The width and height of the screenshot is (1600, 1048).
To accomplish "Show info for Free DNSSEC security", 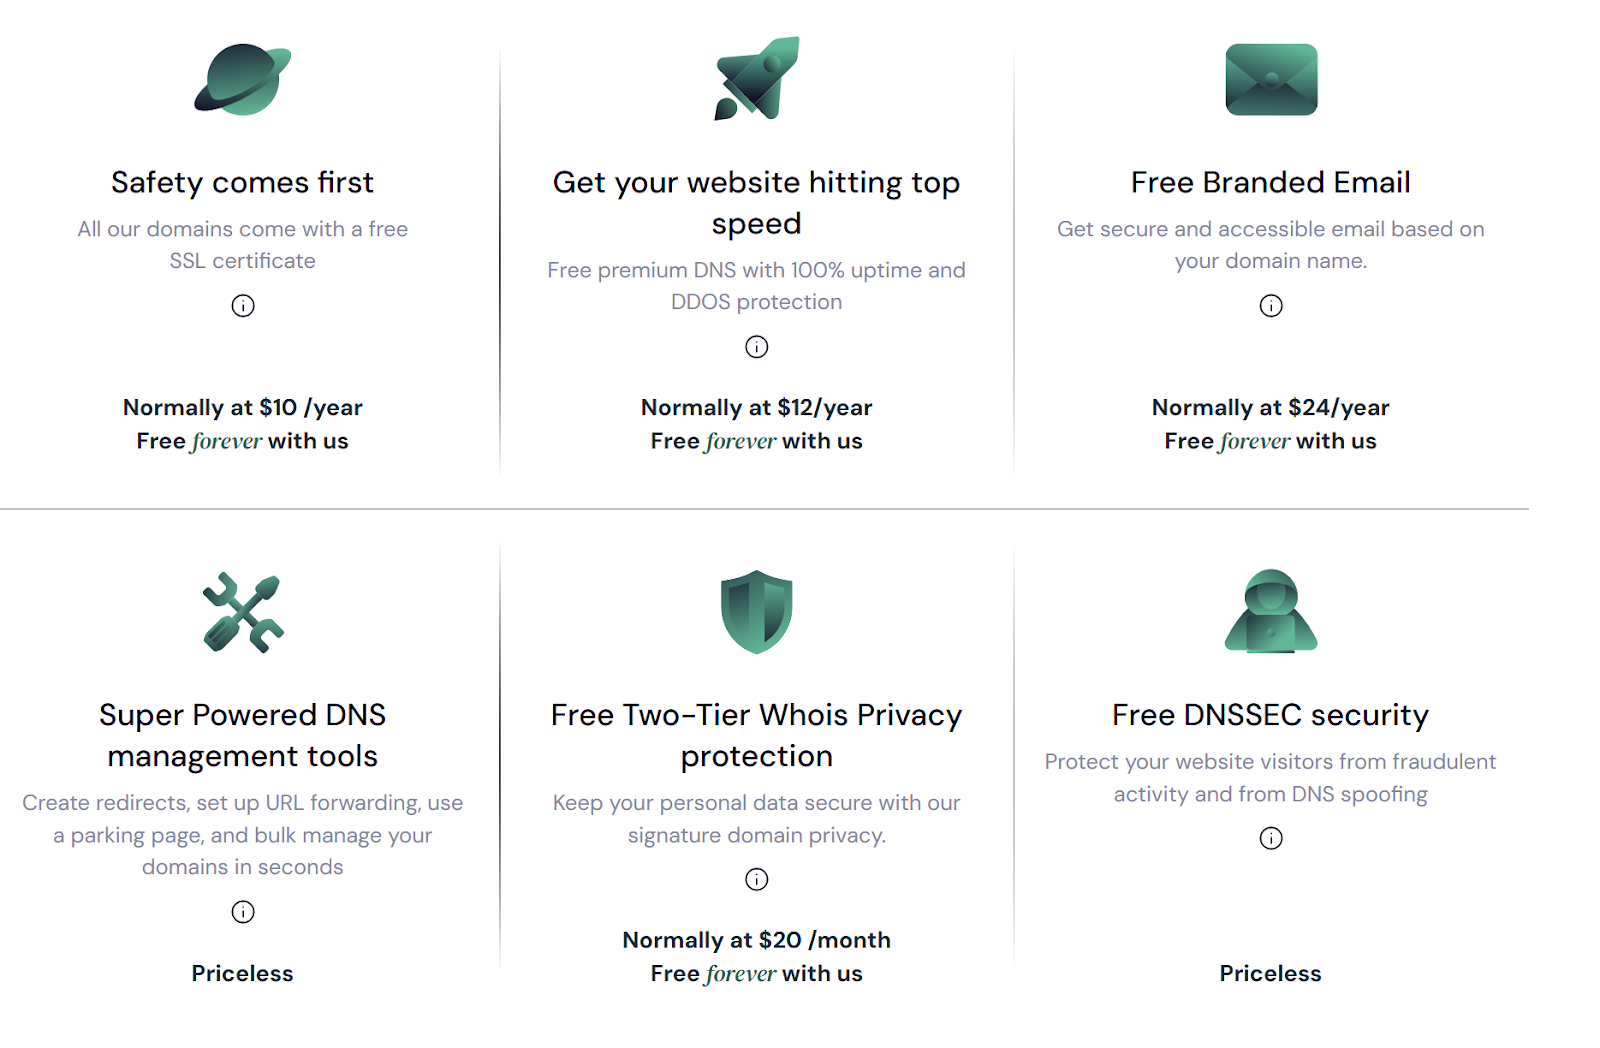I will click(x=1271, y=838).
